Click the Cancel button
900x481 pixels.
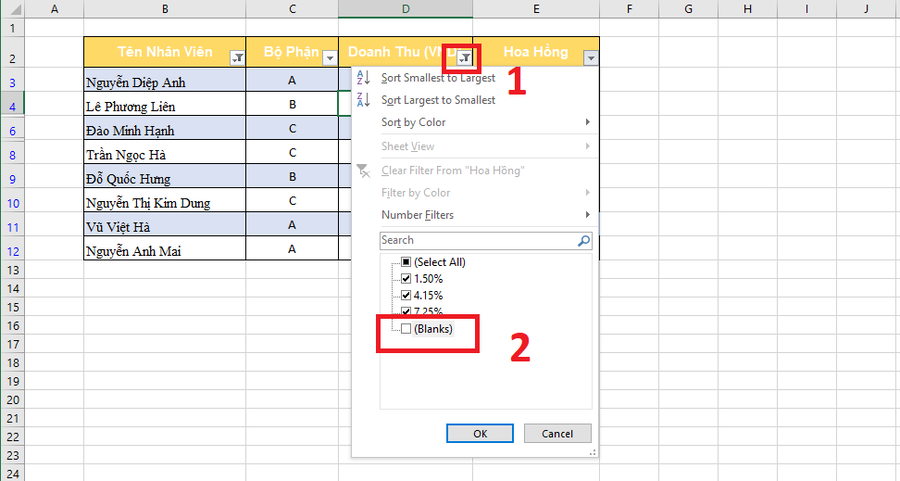[557, 433]
